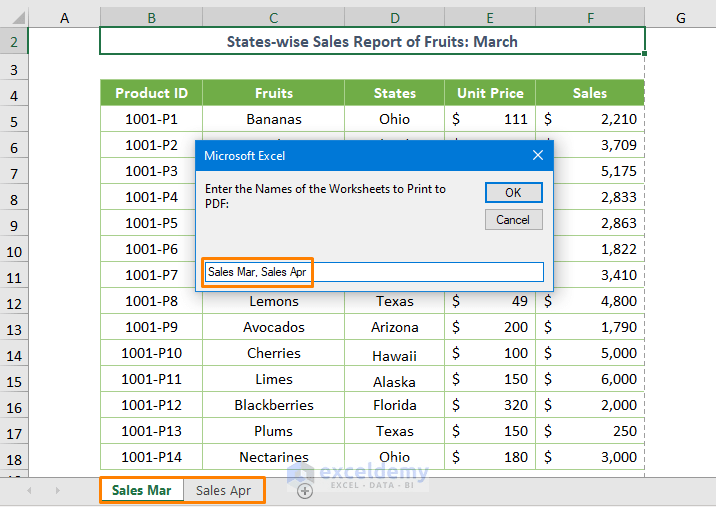Image resolution: width=716 pixels, height=507 pixels.
Task: Select column G header
Action: tap(680, 18)
